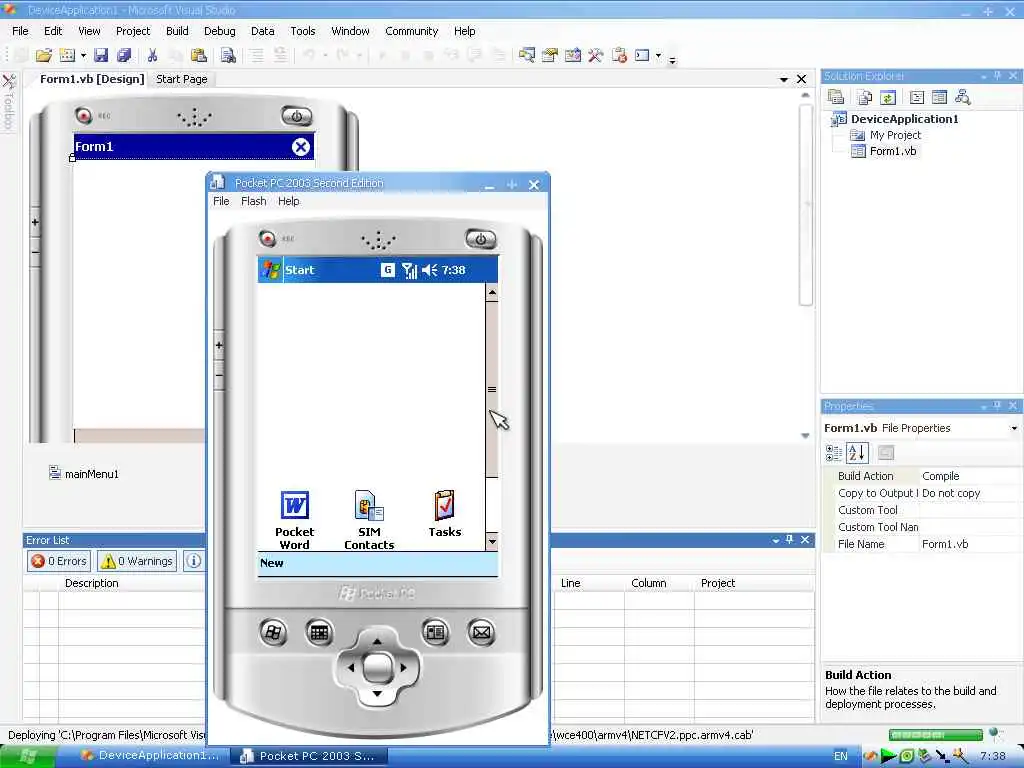Screen dimensions: 1024x768
Task: Open the Form1.vb File Properties object dropdown
Action: (1014, 428)
